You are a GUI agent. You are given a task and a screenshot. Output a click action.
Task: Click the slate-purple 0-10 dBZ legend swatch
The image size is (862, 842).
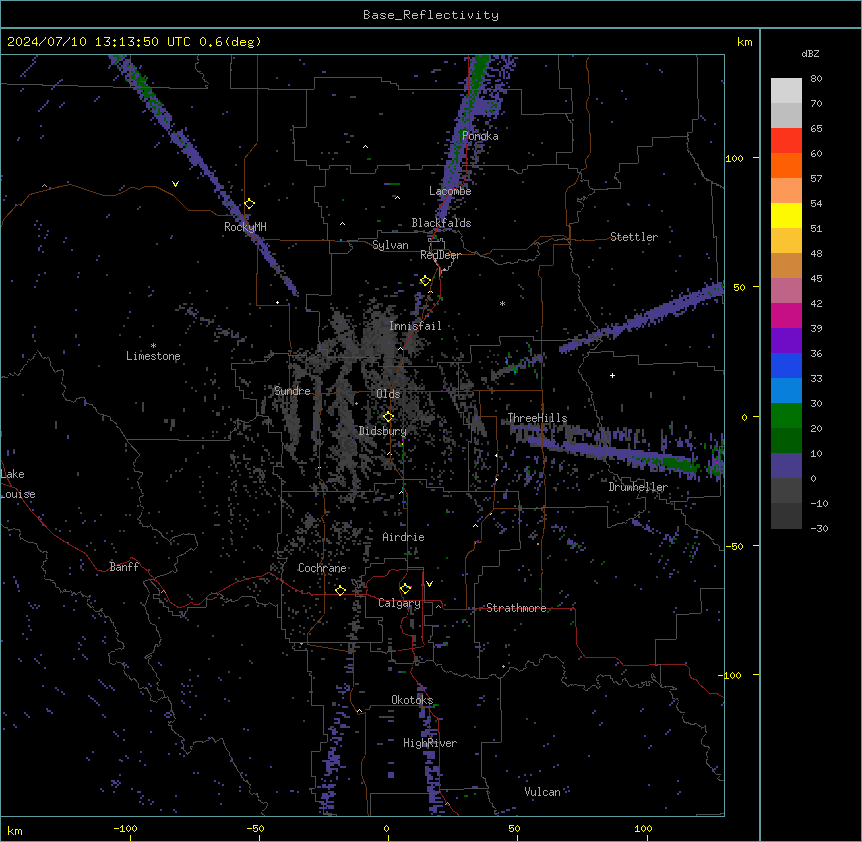point(786,466)
